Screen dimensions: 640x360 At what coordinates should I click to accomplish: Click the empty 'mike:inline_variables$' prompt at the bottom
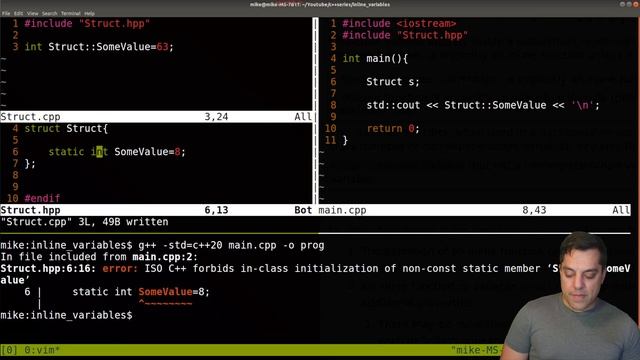pos(66,315)
